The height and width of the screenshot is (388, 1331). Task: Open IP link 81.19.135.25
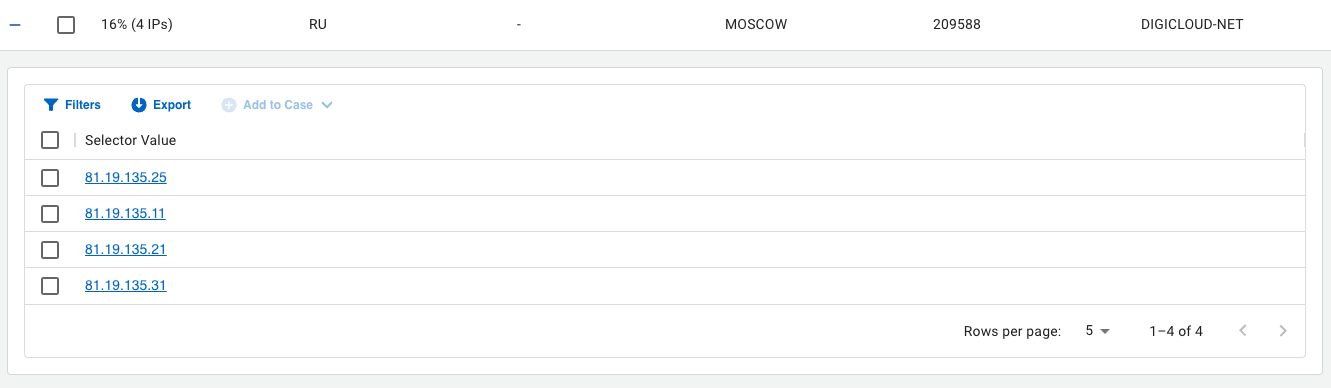[x=125, y=178]
